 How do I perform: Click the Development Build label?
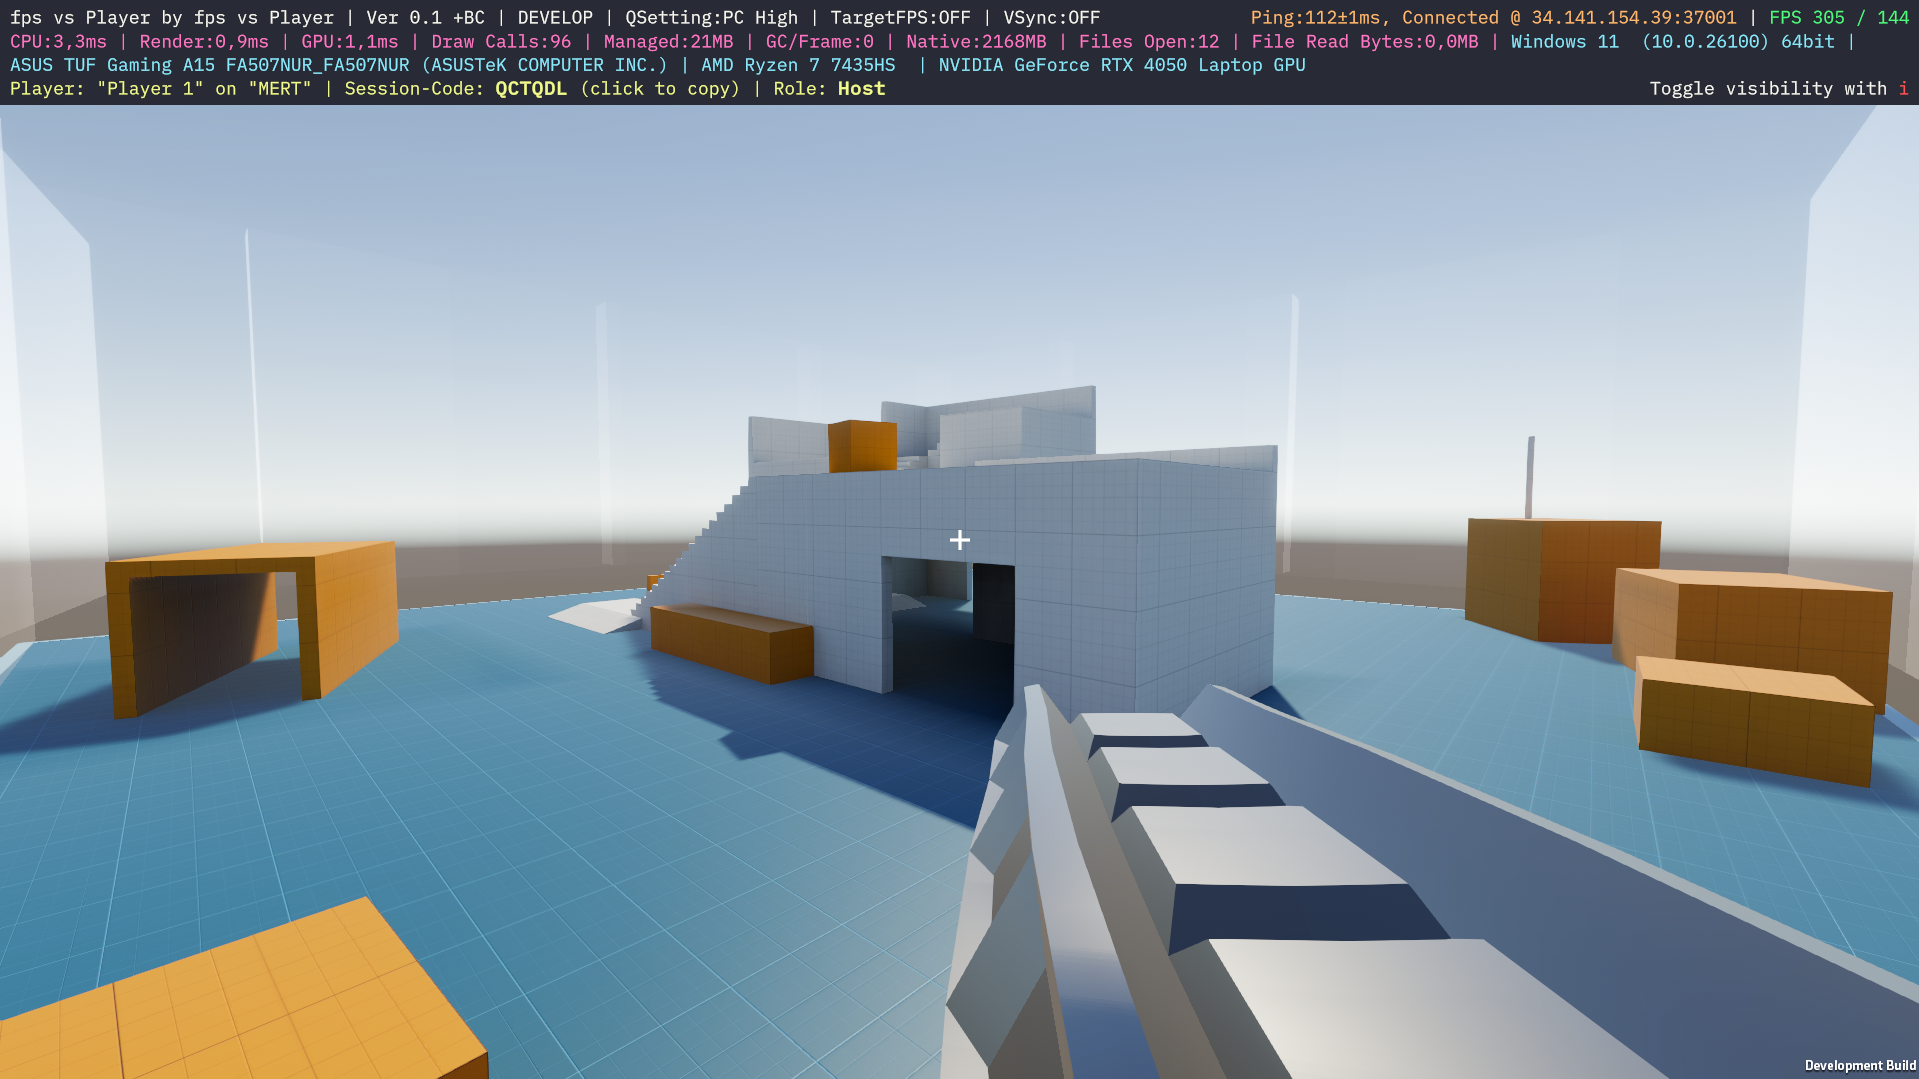pyautogui.click(x=1860, y=1066)
